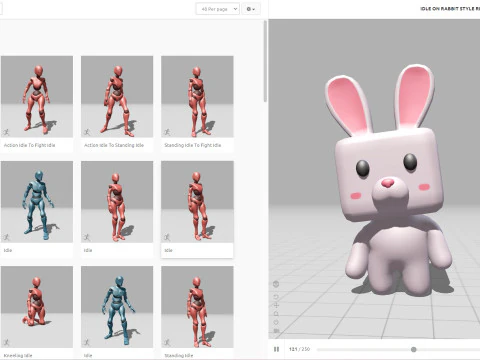Click the fifth viewer tool icon above camera icon

pos(276,322)
